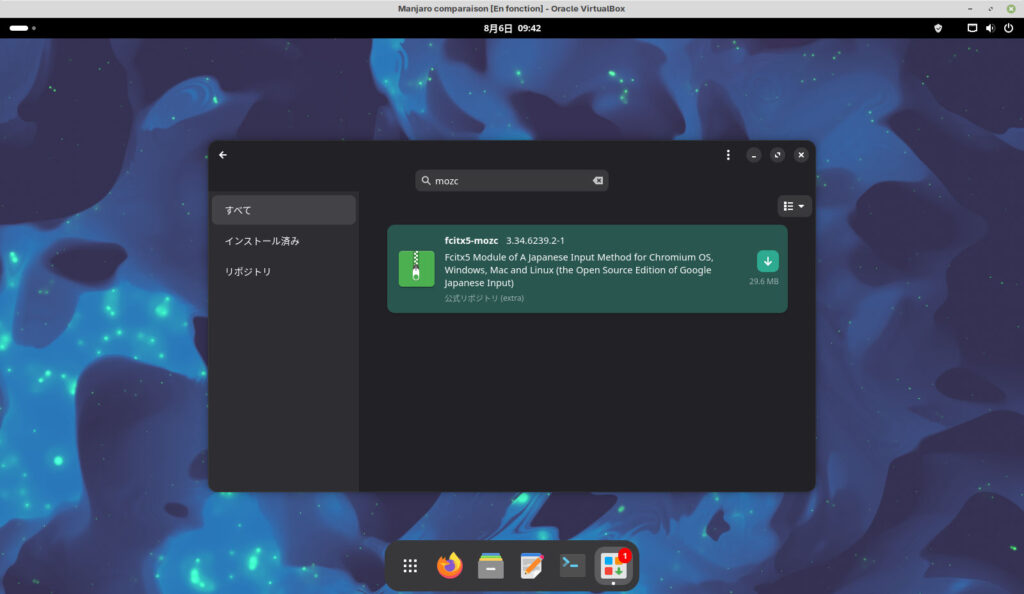Click the Fcitx5 Module package description
This screenshot has height=594, width=1024.
(x=579, y=270)
